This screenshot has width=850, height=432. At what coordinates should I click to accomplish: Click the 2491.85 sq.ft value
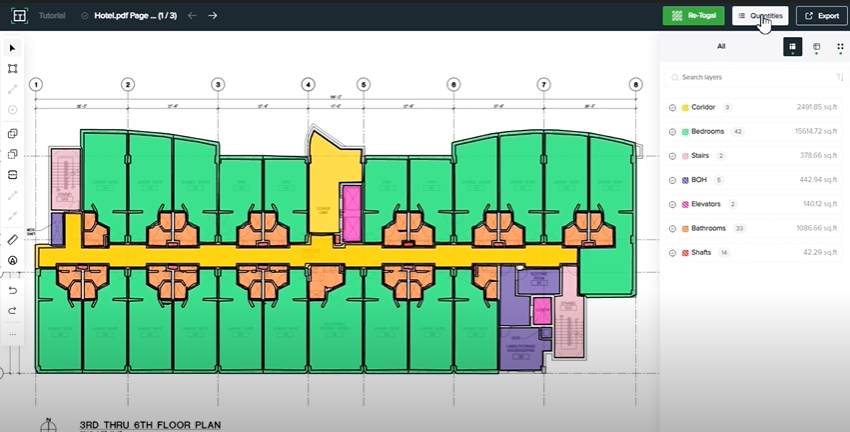(817, 107)
